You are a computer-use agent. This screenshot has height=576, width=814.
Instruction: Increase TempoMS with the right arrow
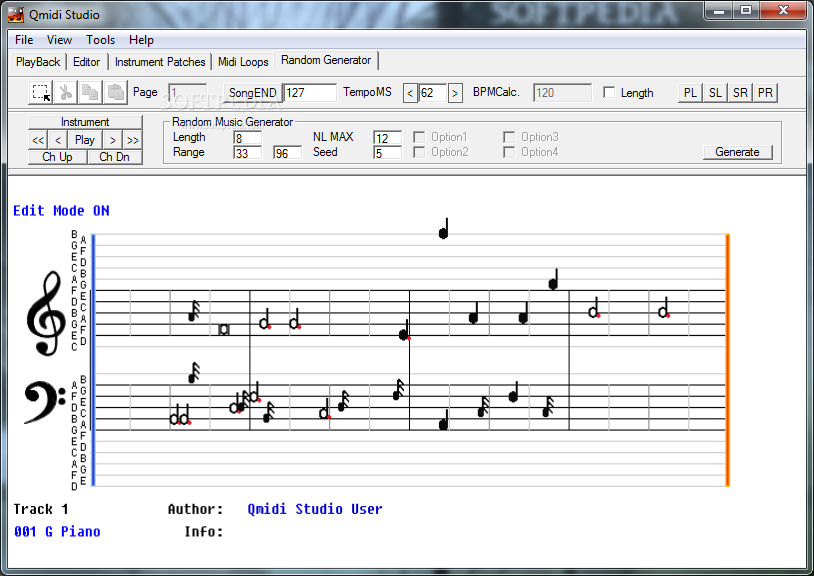[455, 93]
